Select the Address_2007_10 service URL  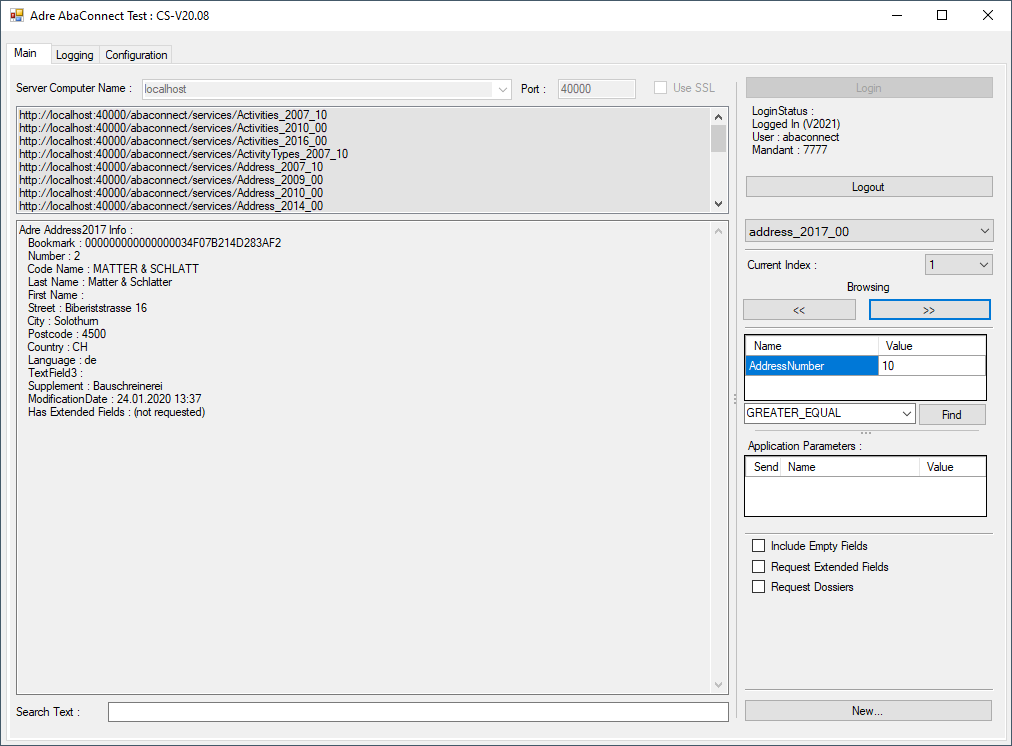click(171, 166)
